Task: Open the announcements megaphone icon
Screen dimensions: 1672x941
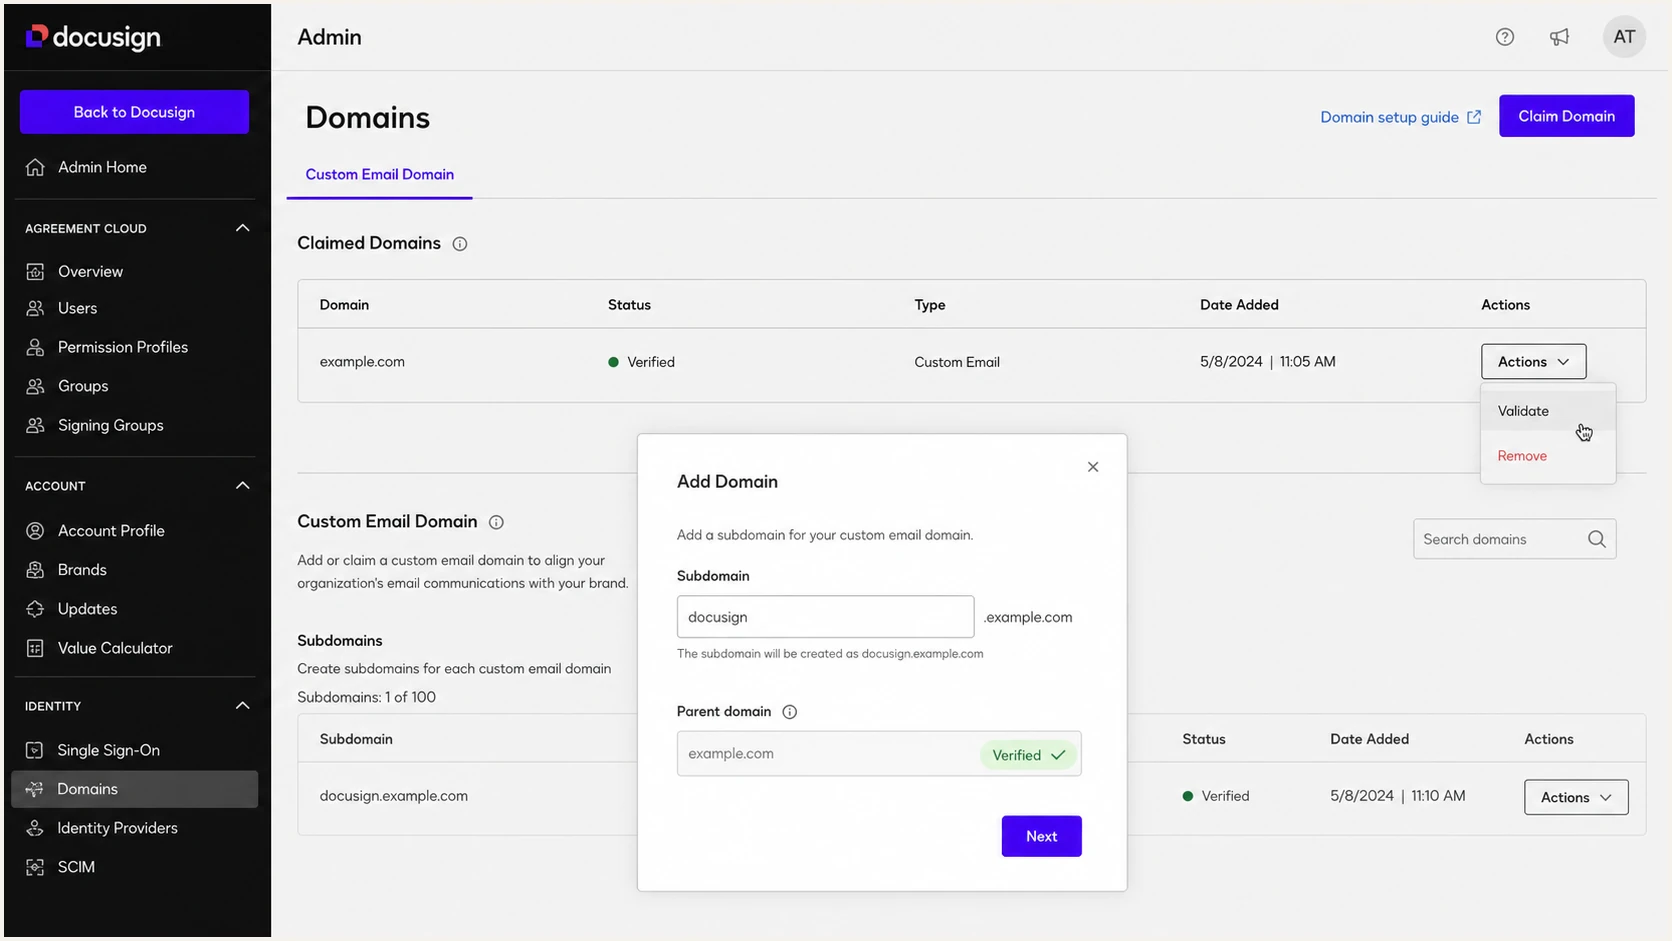Action: [1559, 37]
